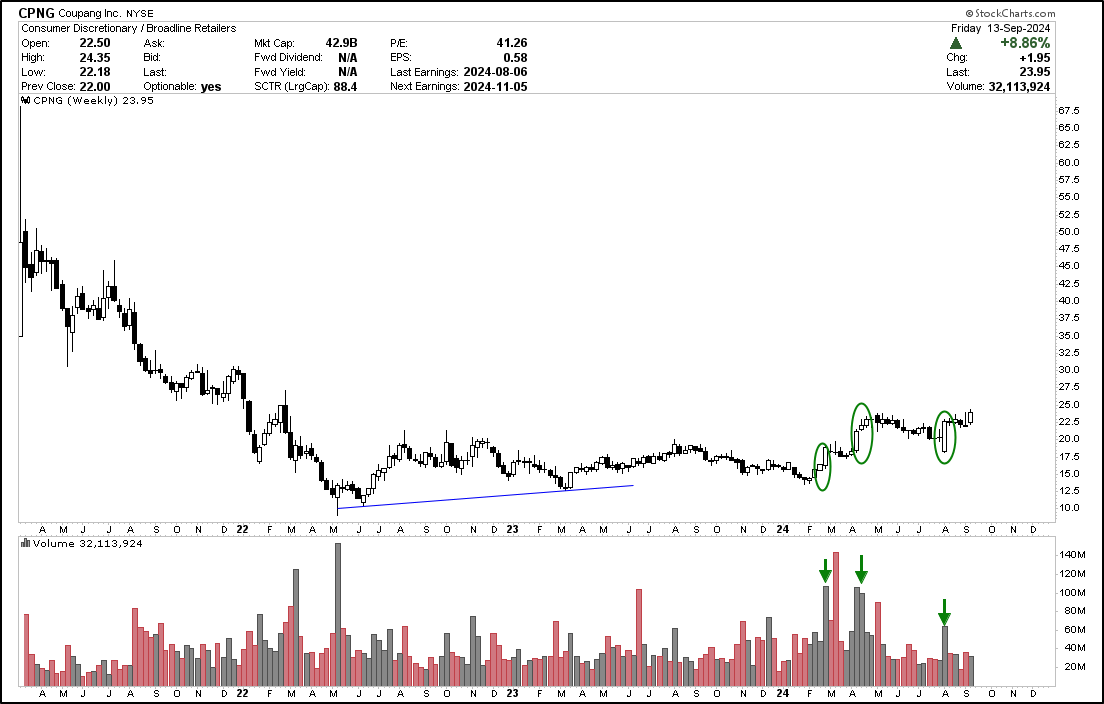Click the High value 24.35
The image size is (1104, 704).
tap(94, 58)
